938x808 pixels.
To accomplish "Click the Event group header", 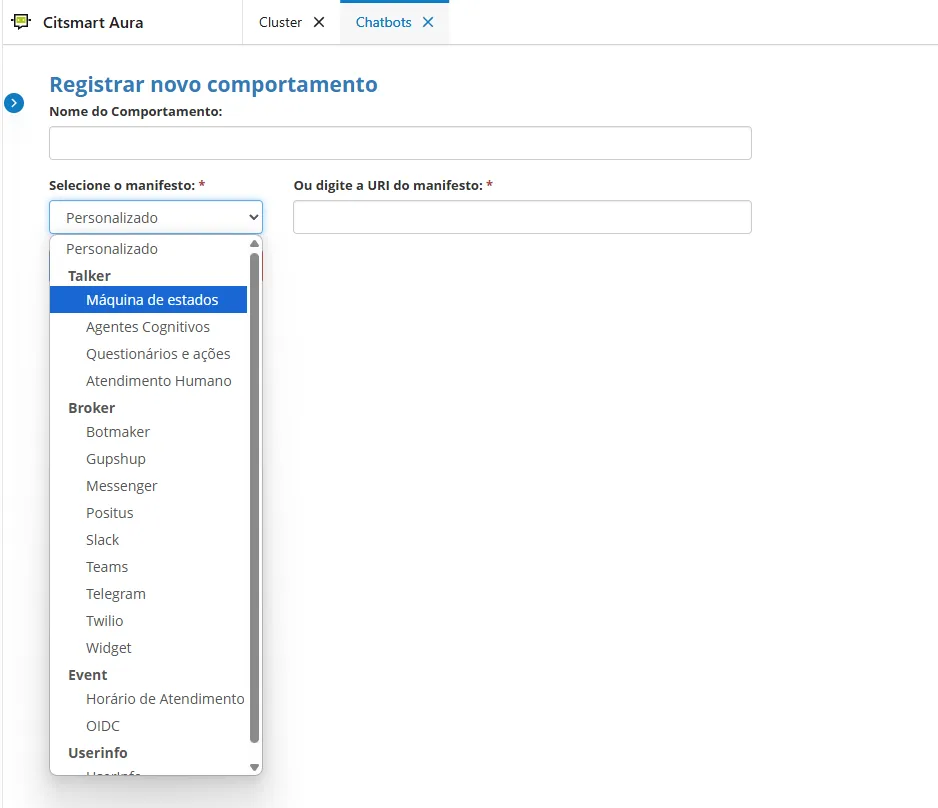I will (x=87, y=675).
